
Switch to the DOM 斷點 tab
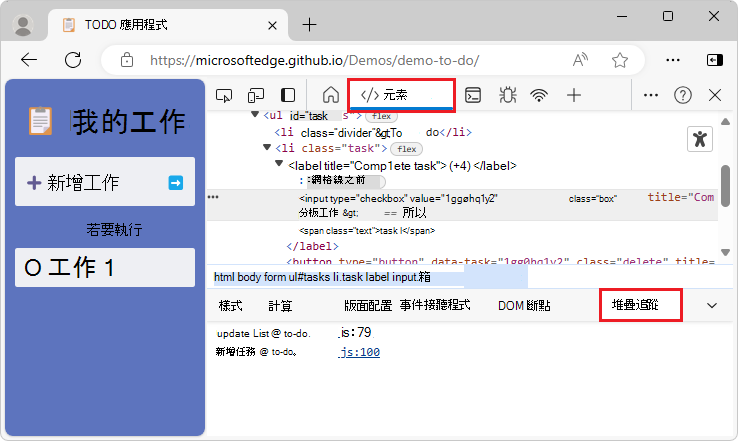pos(524,306)
